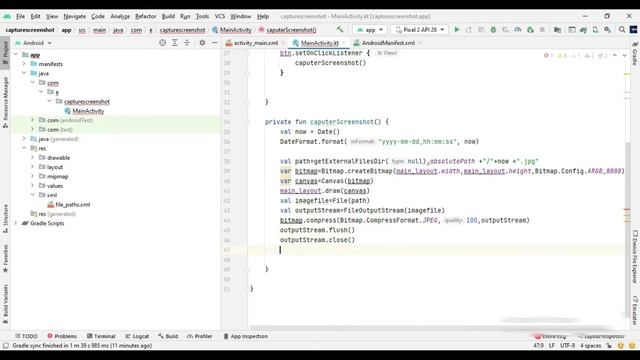The height and width of the screenshot is (360, 640).
Task: Click the Debug app bug icon
Action: (493, 30)
